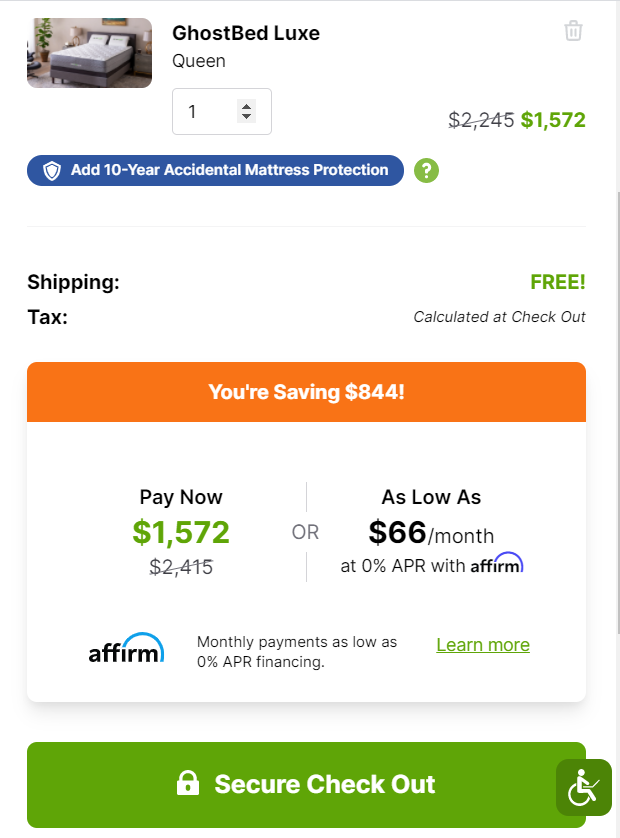Viewport: 620px width, 838px height.
Task: Click the FREE! shipping label
Action: [558, 283]
